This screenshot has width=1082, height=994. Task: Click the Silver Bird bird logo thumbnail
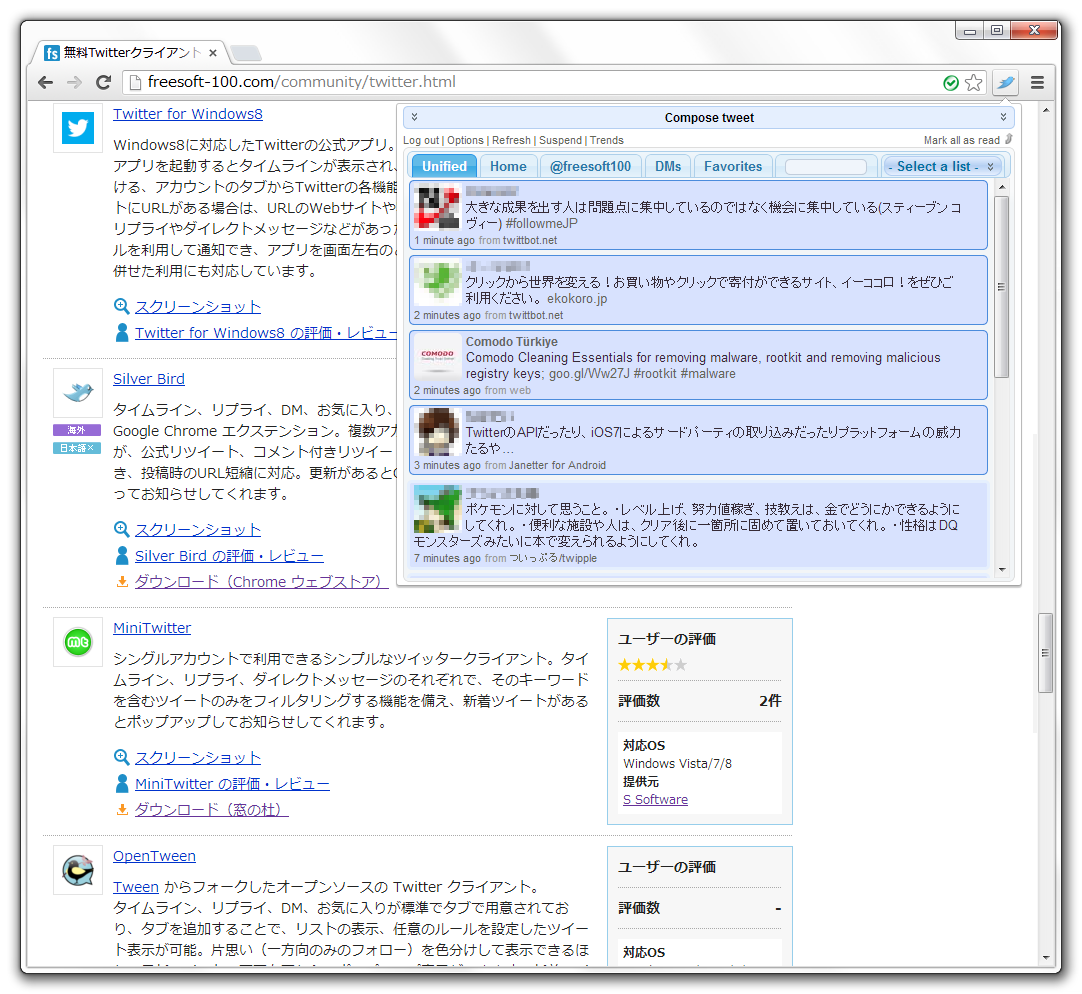[x=78, y=393]
